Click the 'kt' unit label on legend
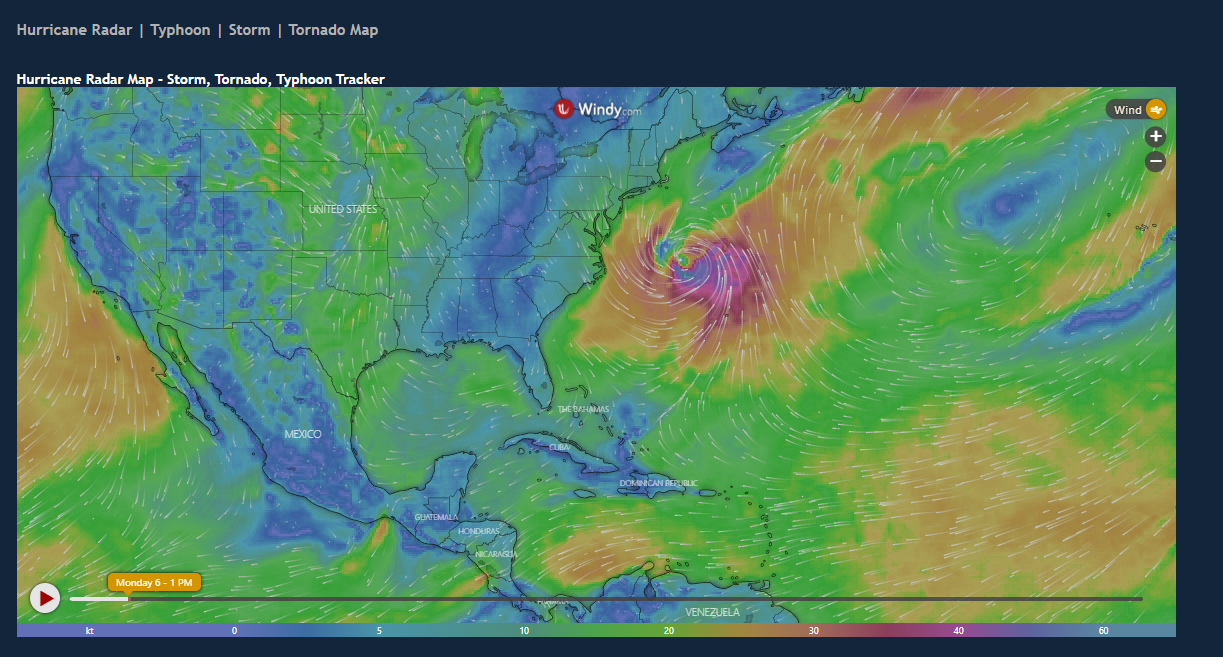This screenshot has width=1223, height=657. coord(90,631)
